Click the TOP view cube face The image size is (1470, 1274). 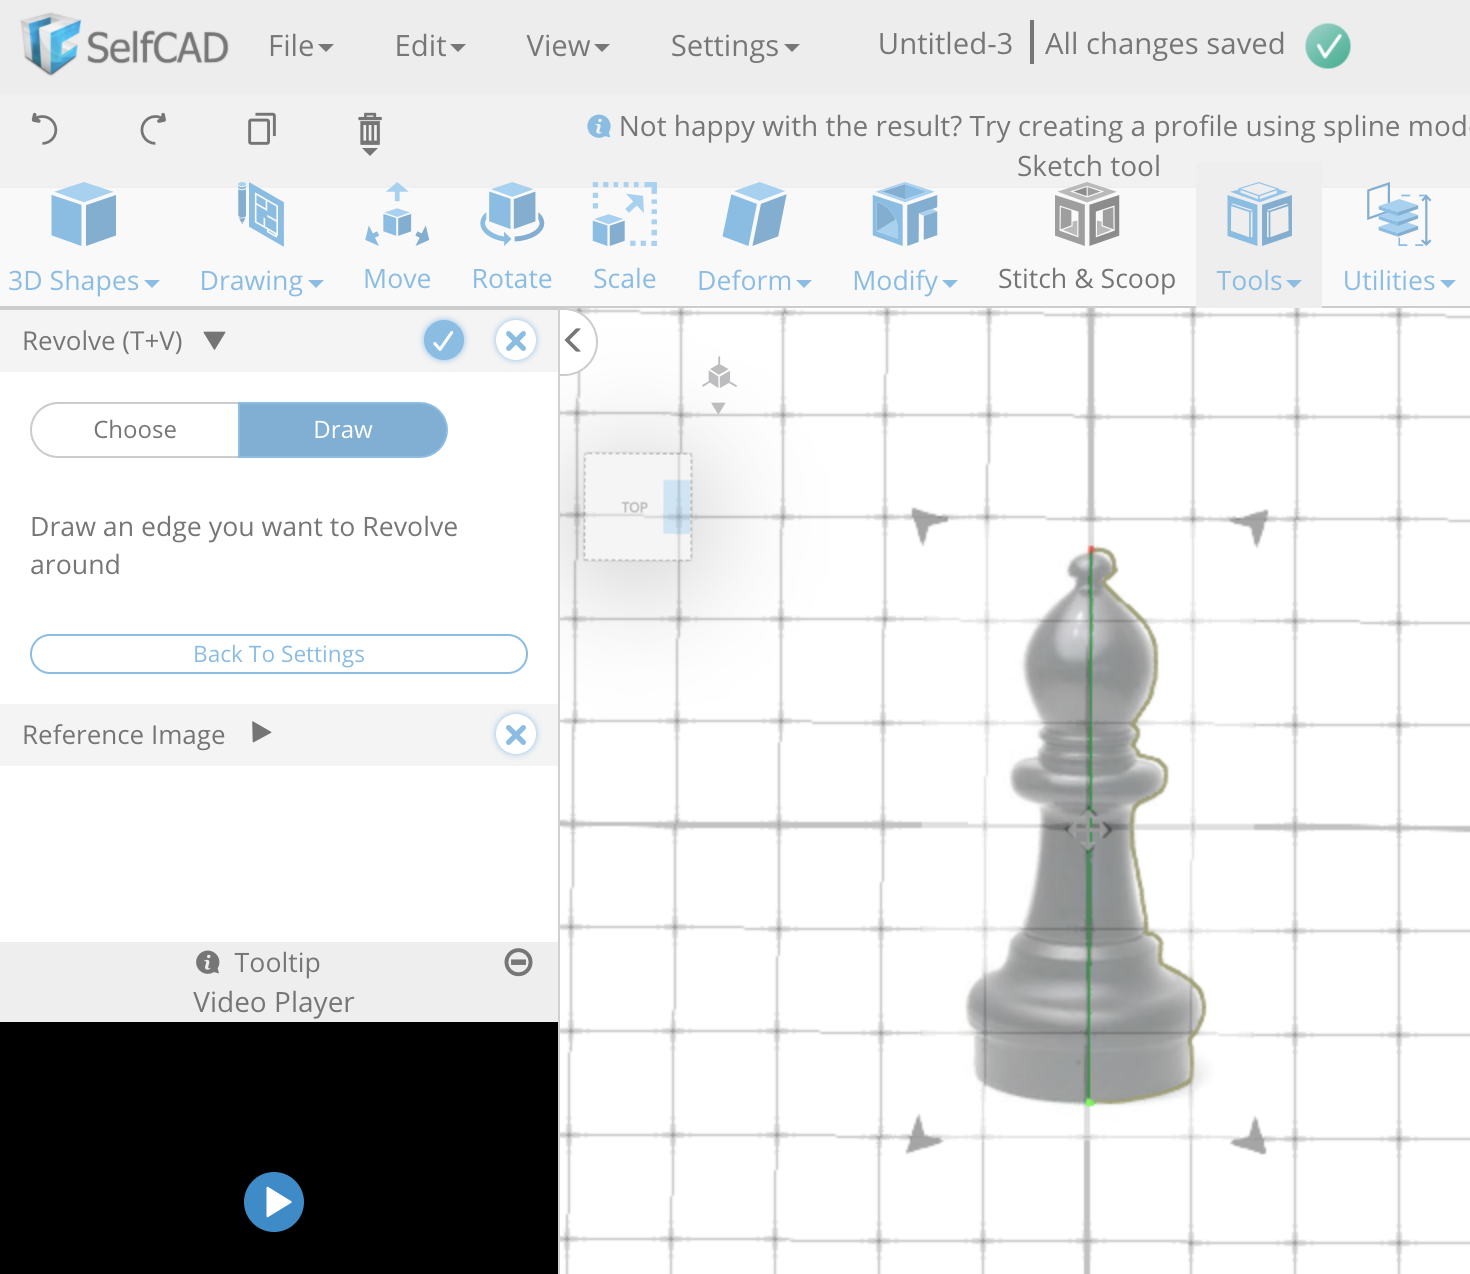click(x=635, y=507)
